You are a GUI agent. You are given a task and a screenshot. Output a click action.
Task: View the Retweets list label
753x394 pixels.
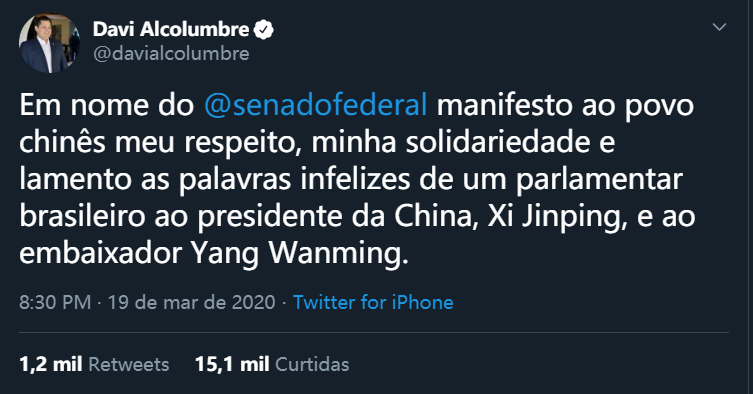[x=129, y=364]
